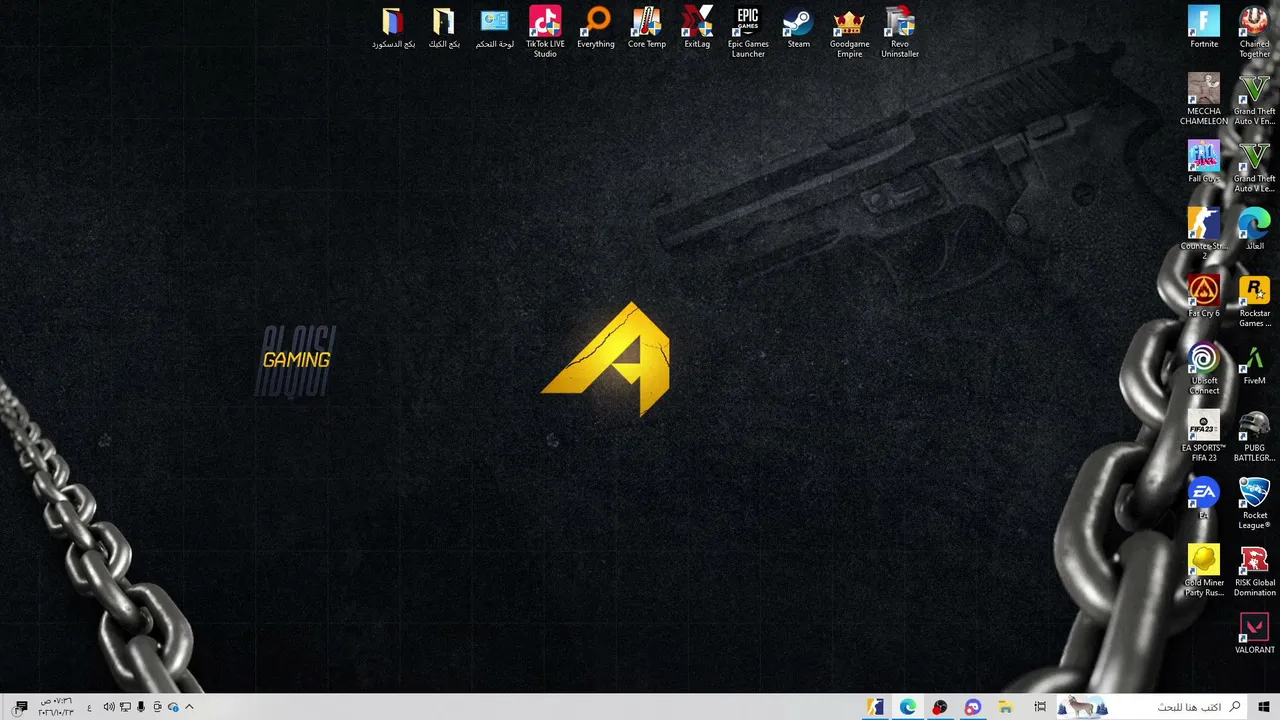Image resolution: width=1280 pixels, height=720 pixels.
Task: Switch to Microsoft Edge on the taskbar
Action: (x=907, y=707)
